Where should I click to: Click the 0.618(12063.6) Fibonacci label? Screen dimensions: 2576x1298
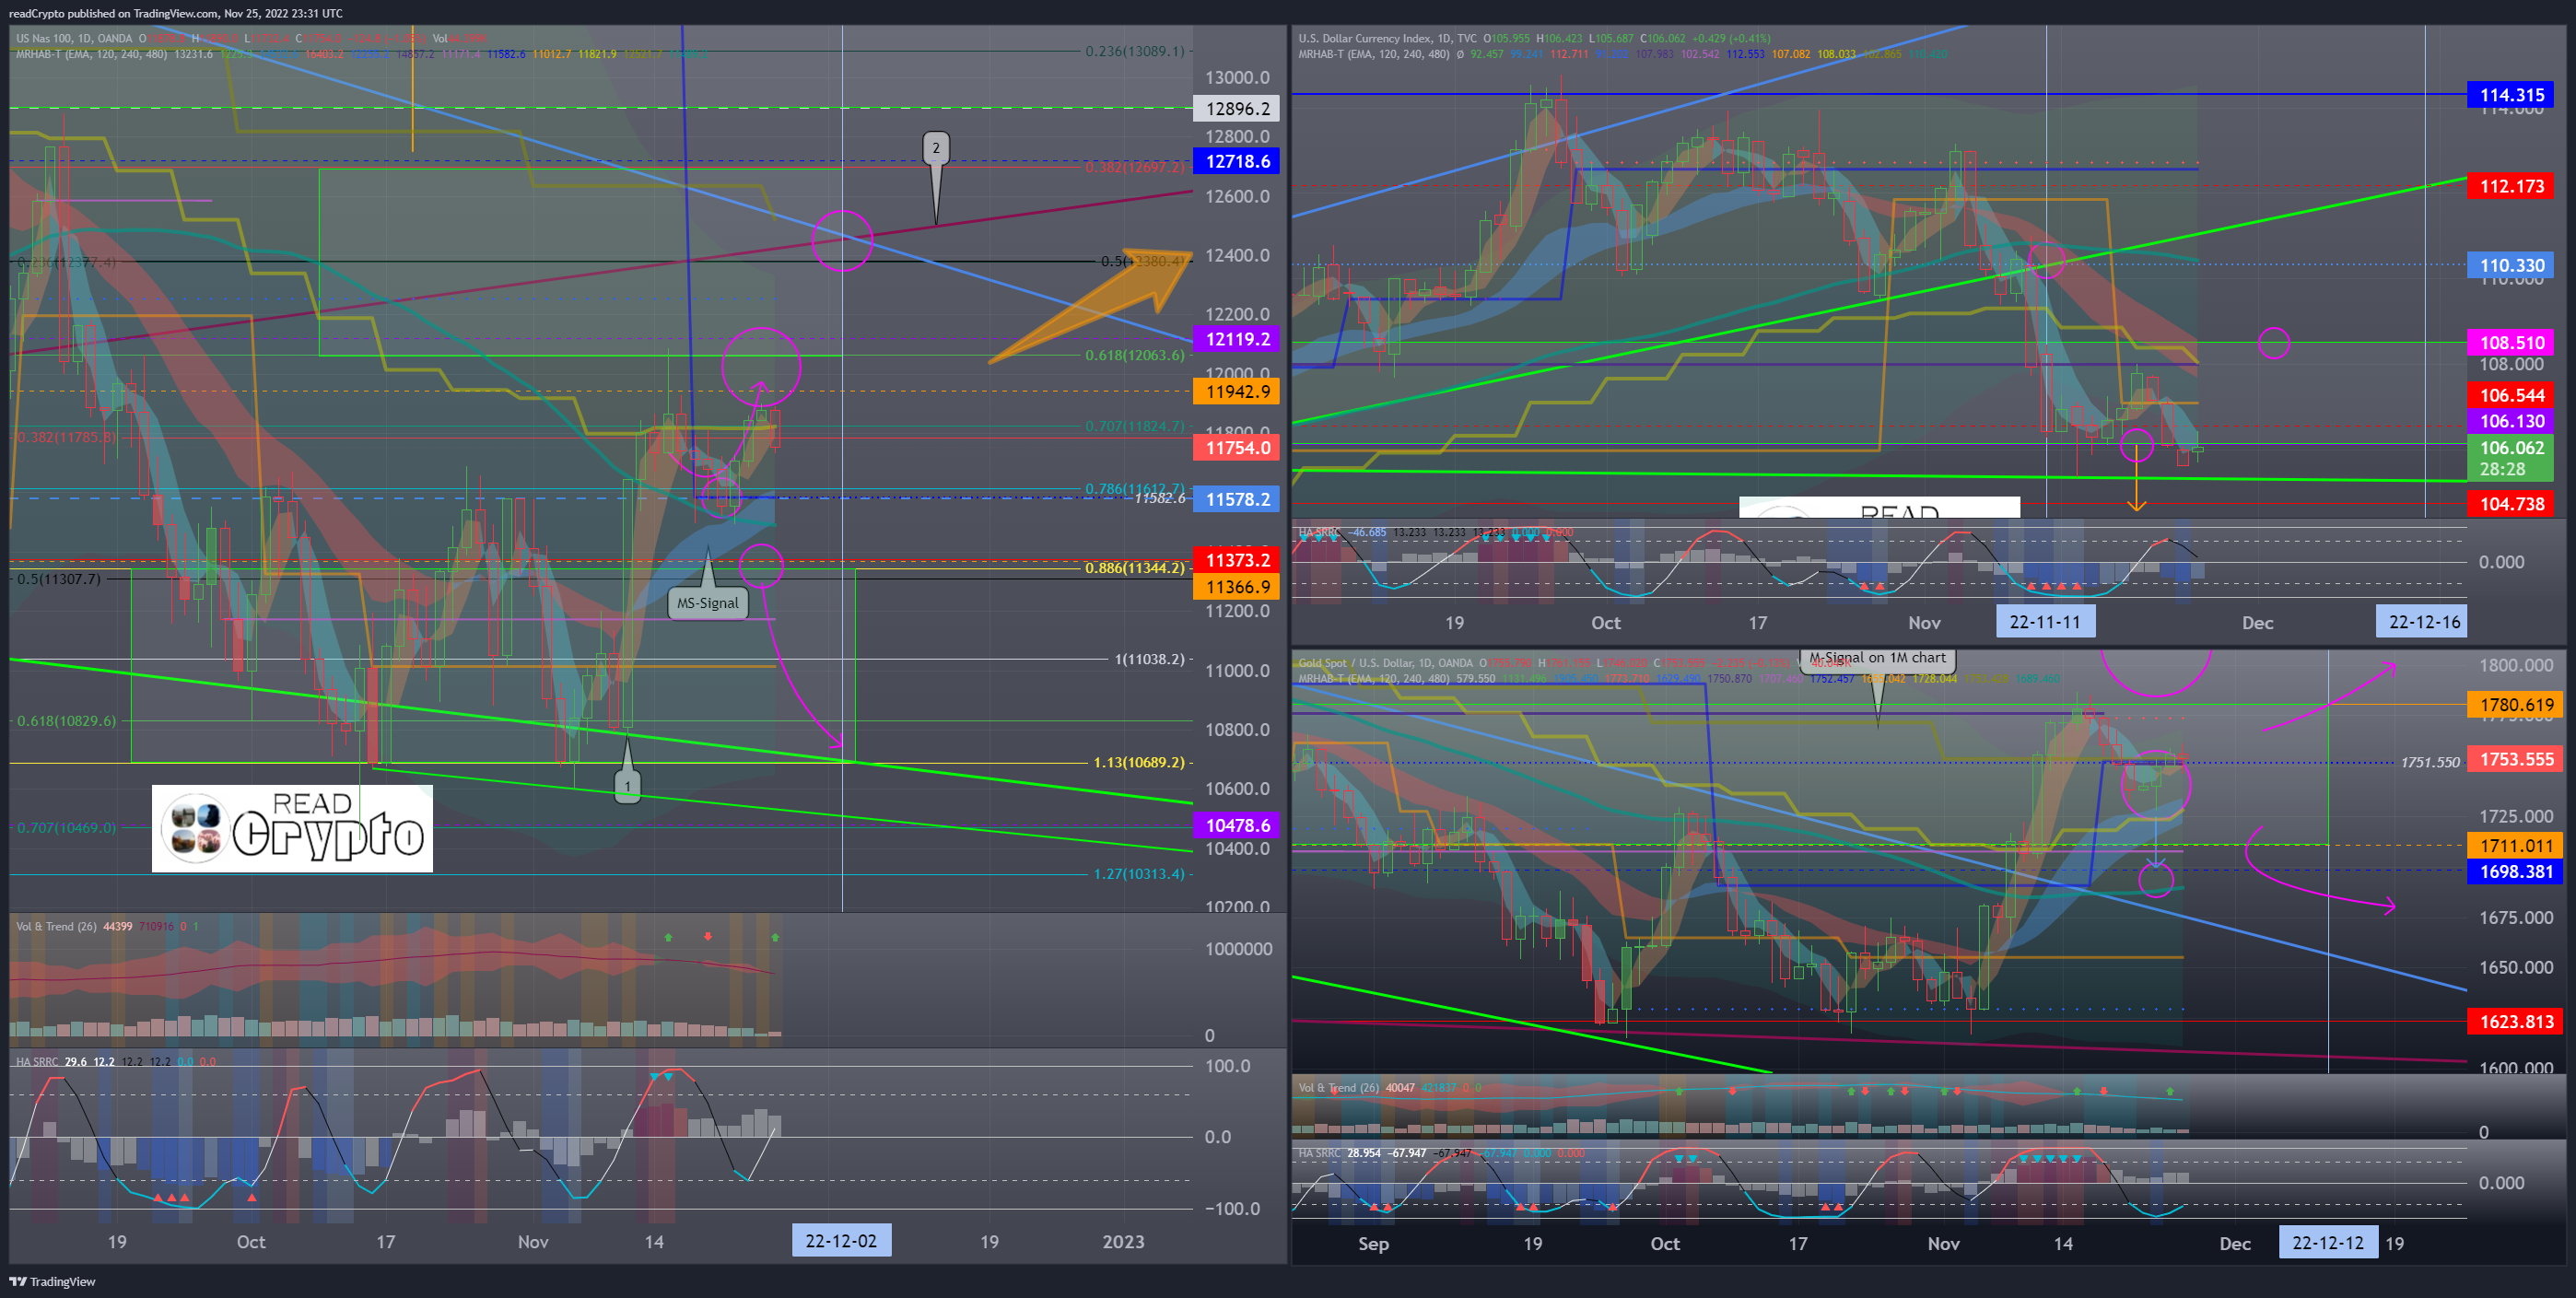[1134, 355]
